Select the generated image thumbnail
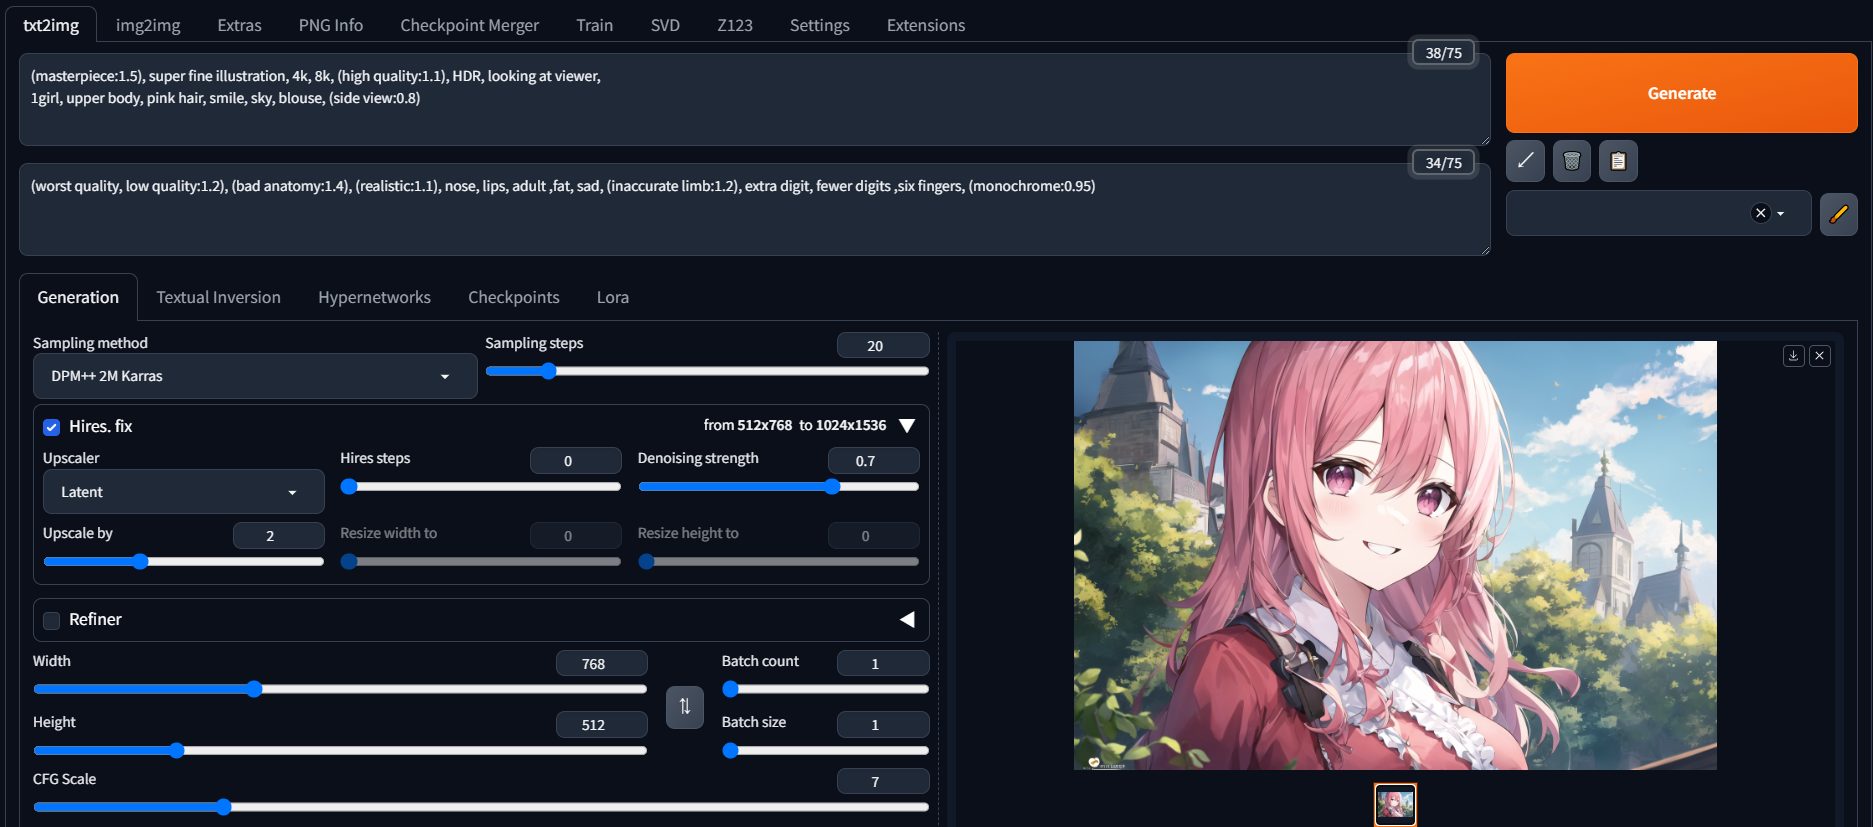Image resolution: width=1873 pixels, height=827 pixels. (1395, 804)
